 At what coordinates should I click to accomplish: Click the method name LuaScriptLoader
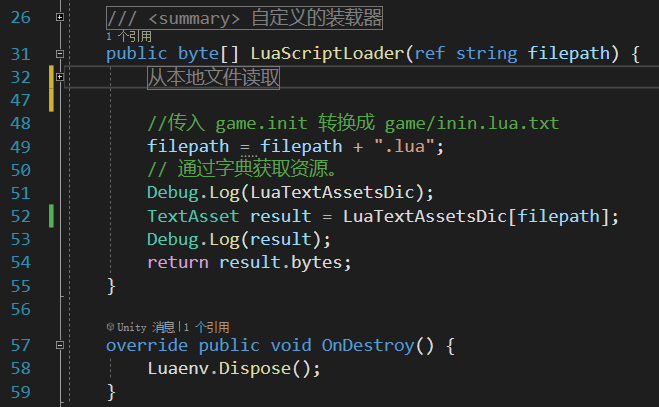[327, 53]
